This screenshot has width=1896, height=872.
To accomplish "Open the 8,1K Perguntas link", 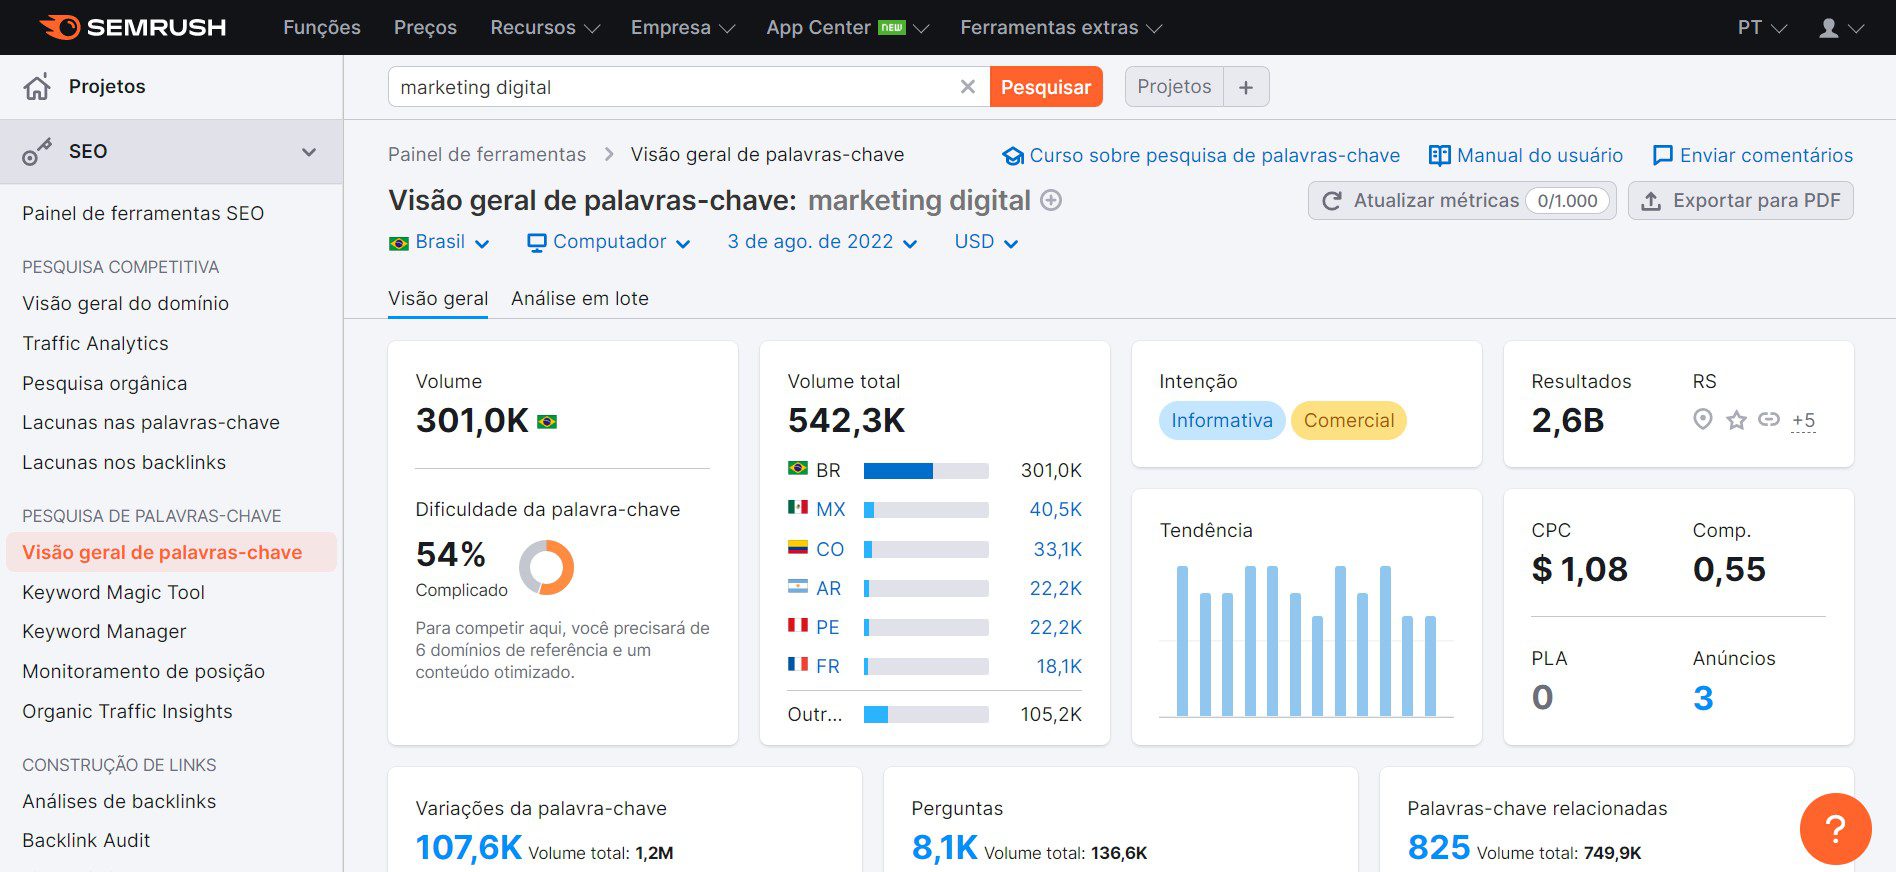I will (944, 848).
